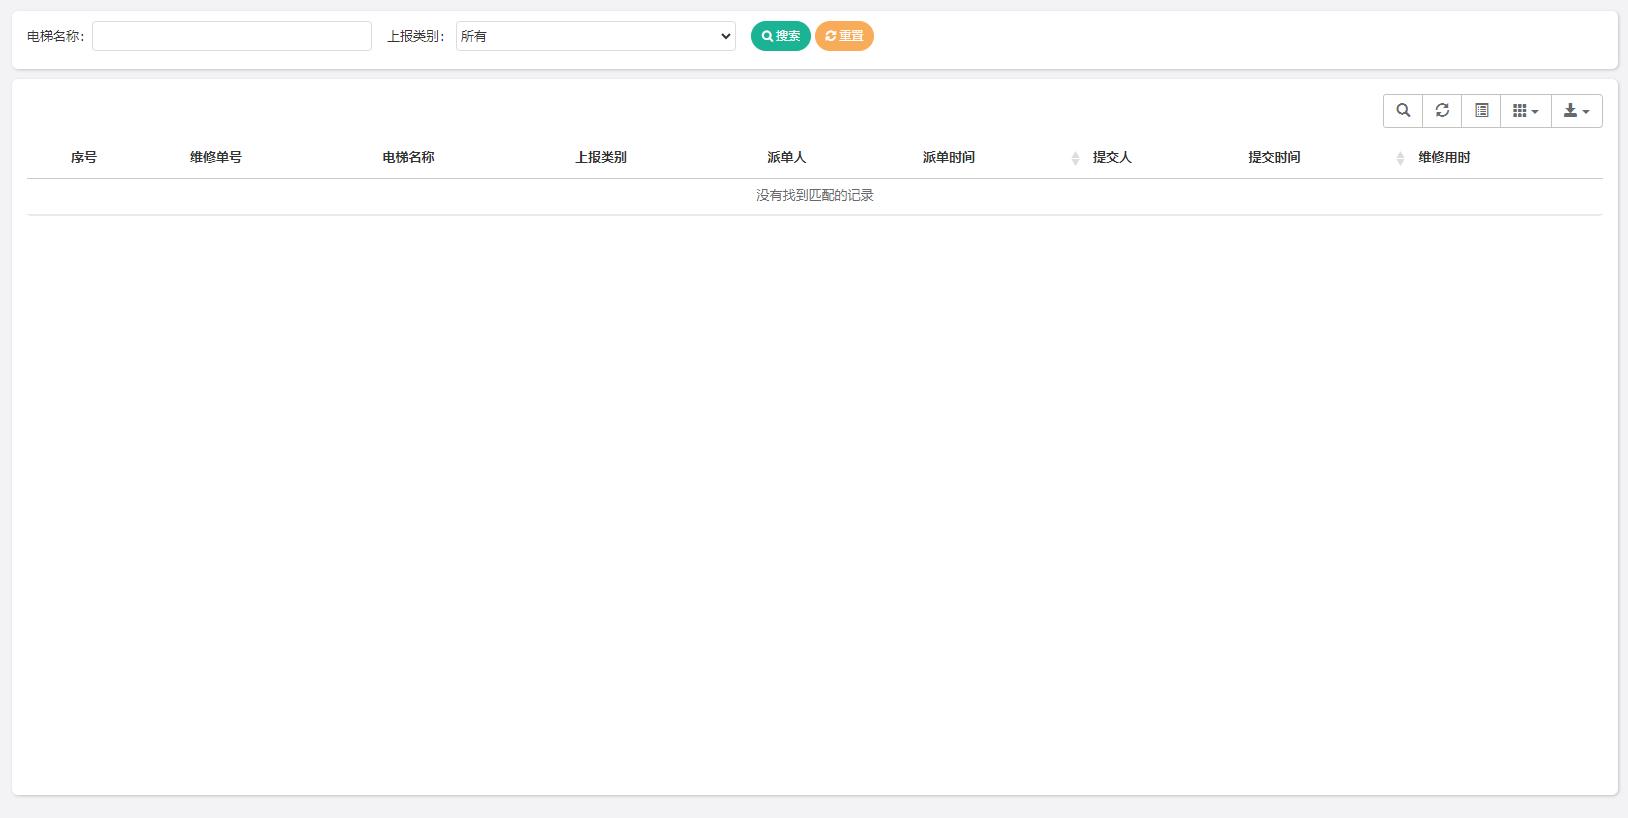Click the 电梯名称 column header
The image size is (1628, 818).
click(x=408, y=157)
